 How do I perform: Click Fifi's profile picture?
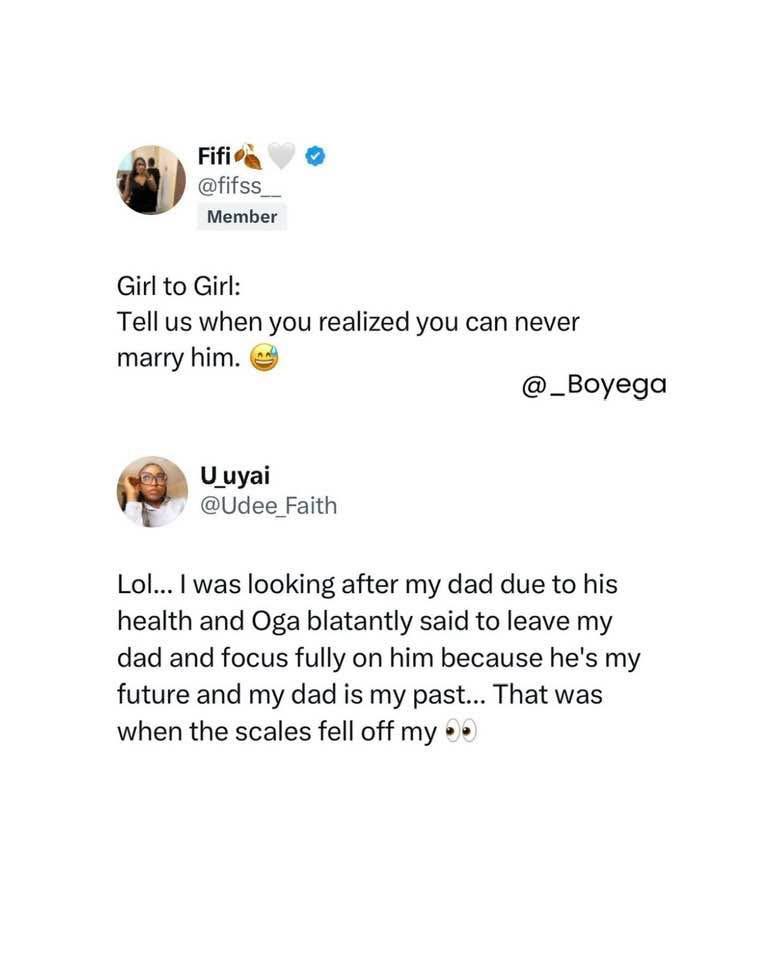pyautogui.click(x=152, y=180)
